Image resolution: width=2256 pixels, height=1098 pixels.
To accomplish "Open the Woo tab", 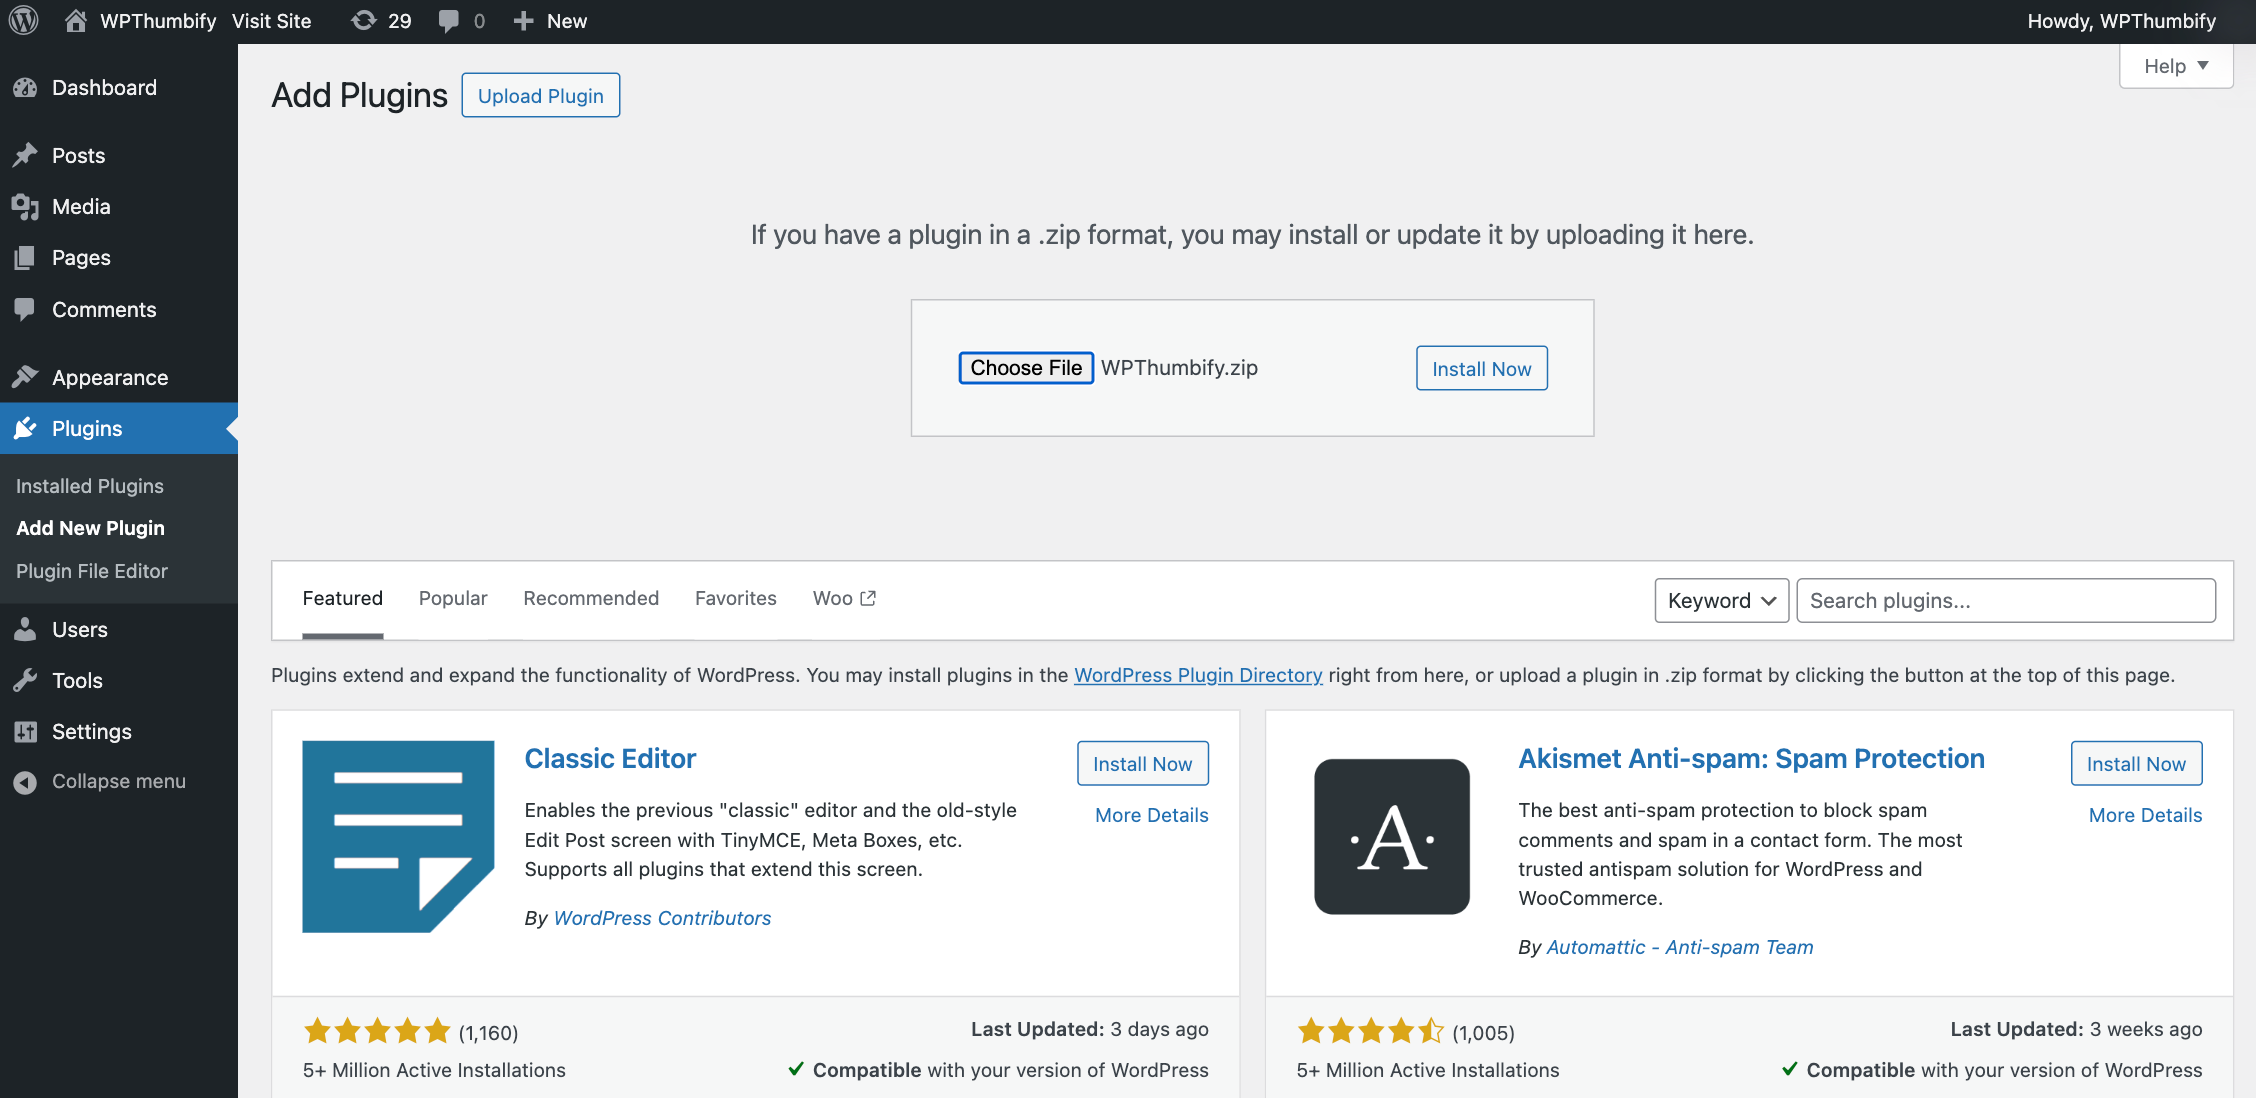I will 844,598.
